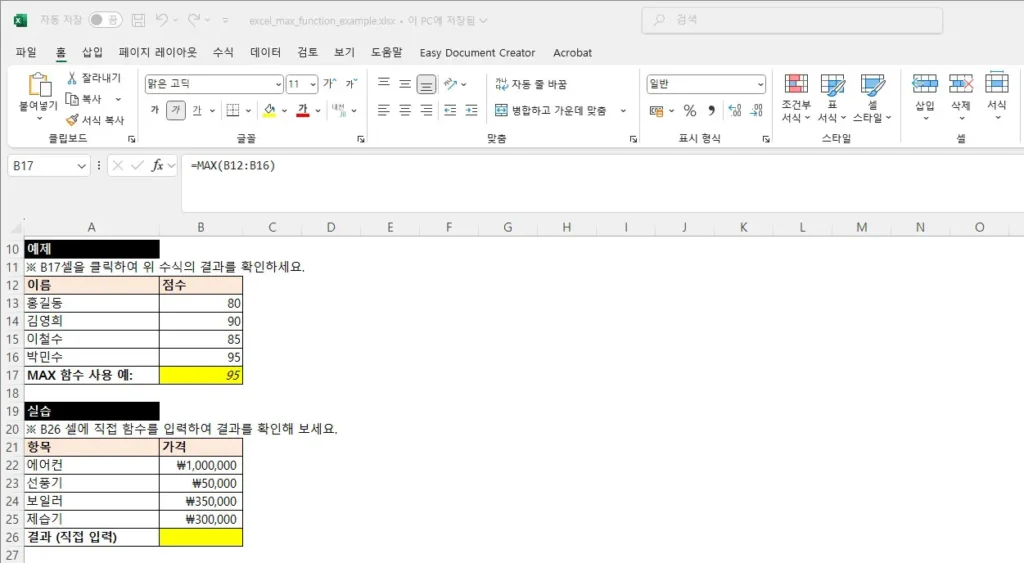Toggle underline (가) formatting
The height and width of the screenshot is (563, 1024).
tap(197, 110)
